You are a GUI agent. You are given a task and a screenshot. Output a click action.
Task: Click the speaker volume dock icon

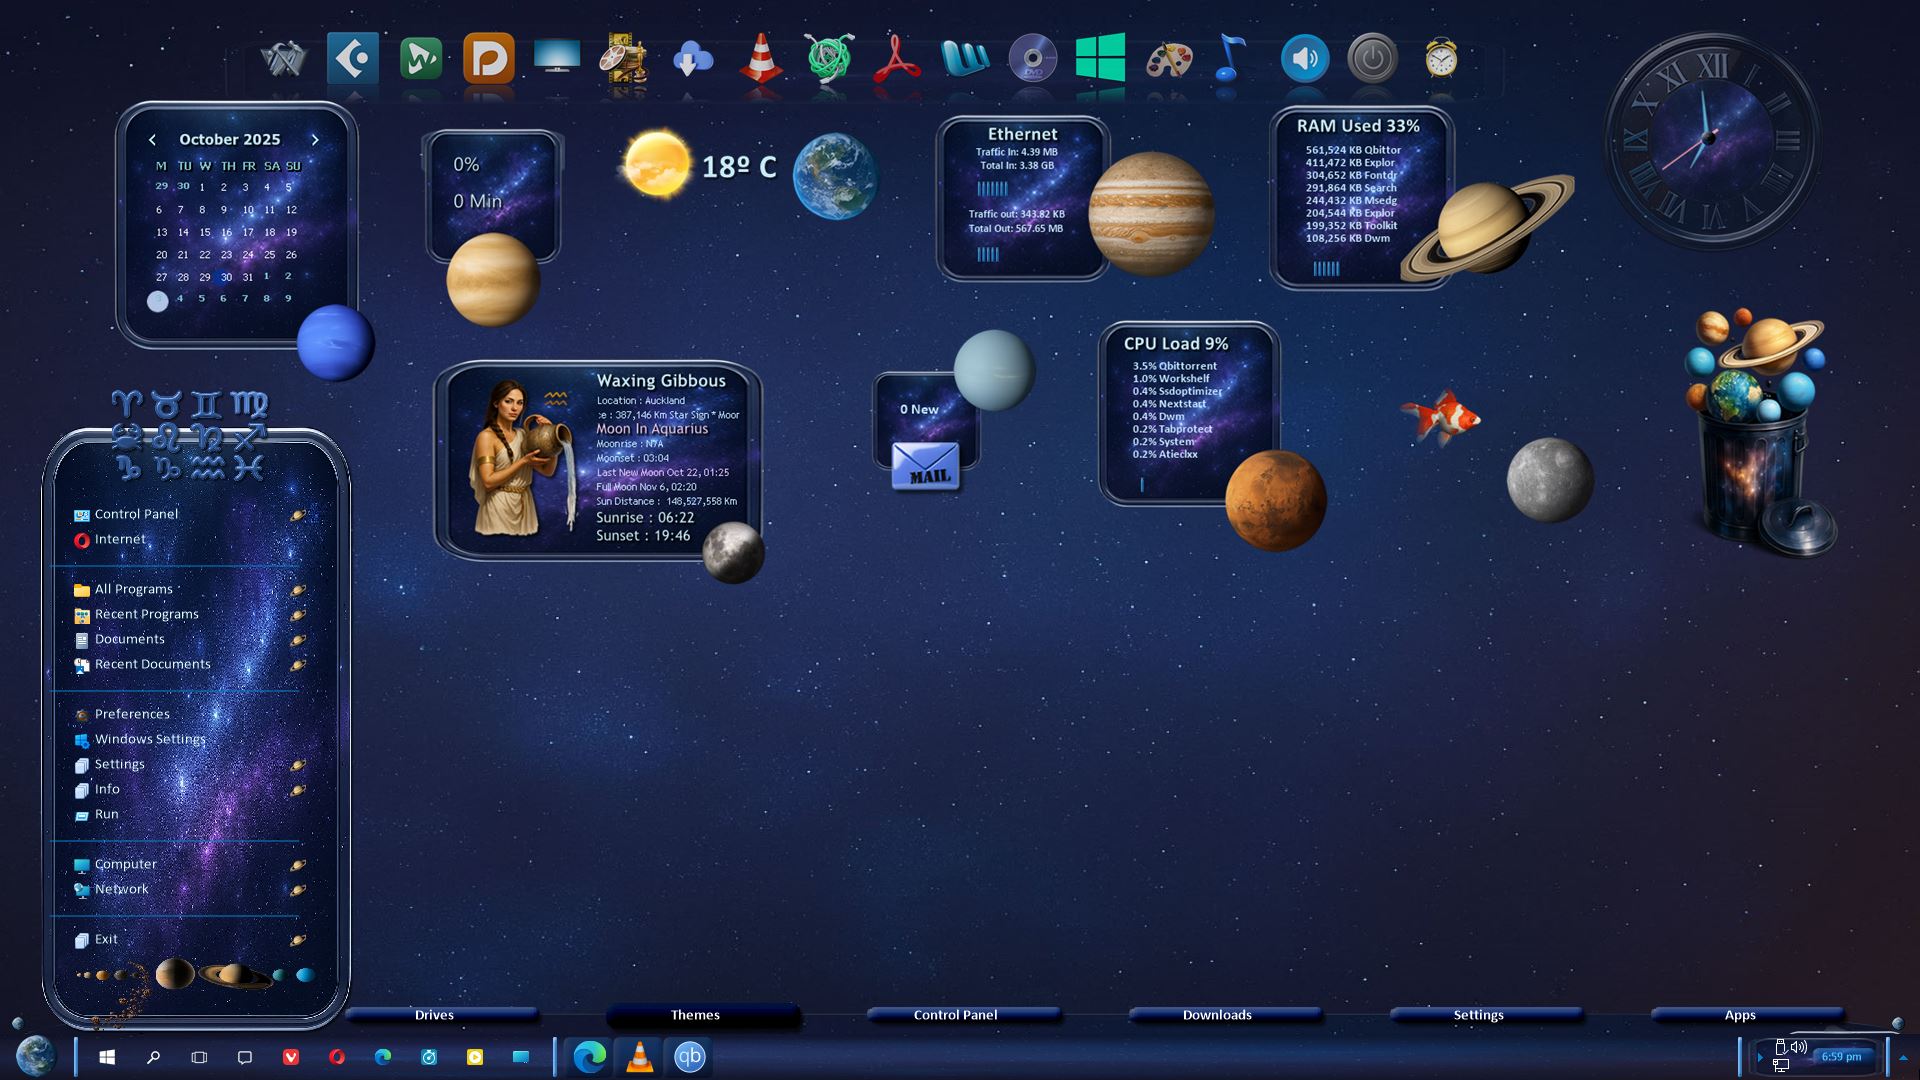coord(1304,59)
